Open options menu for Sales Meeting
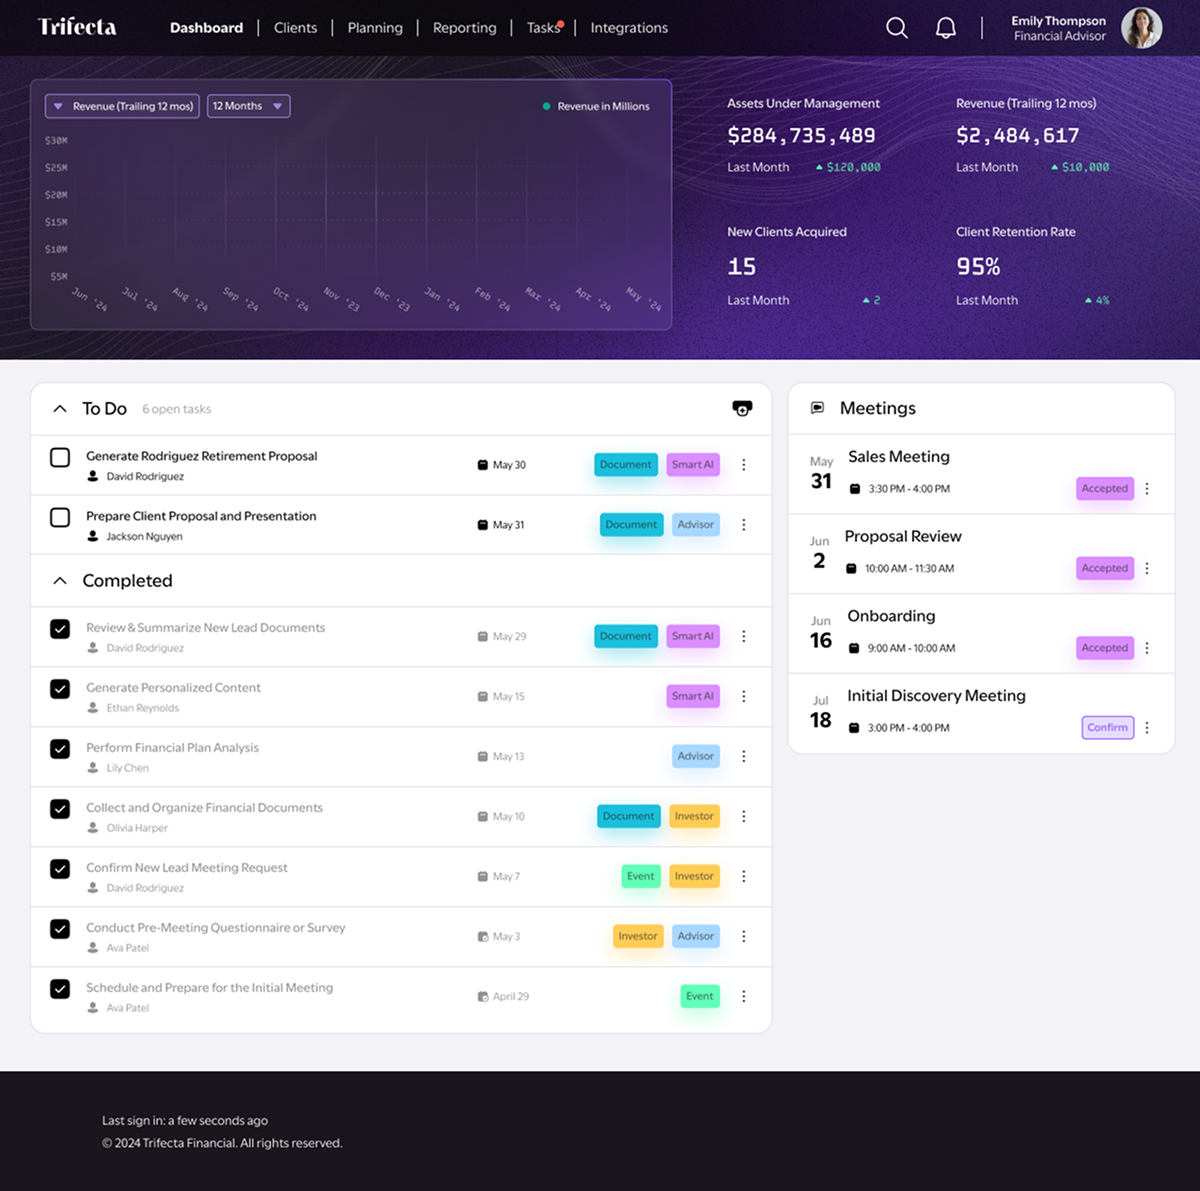Viewport: 1200px width, 1191px height. 1147,489
